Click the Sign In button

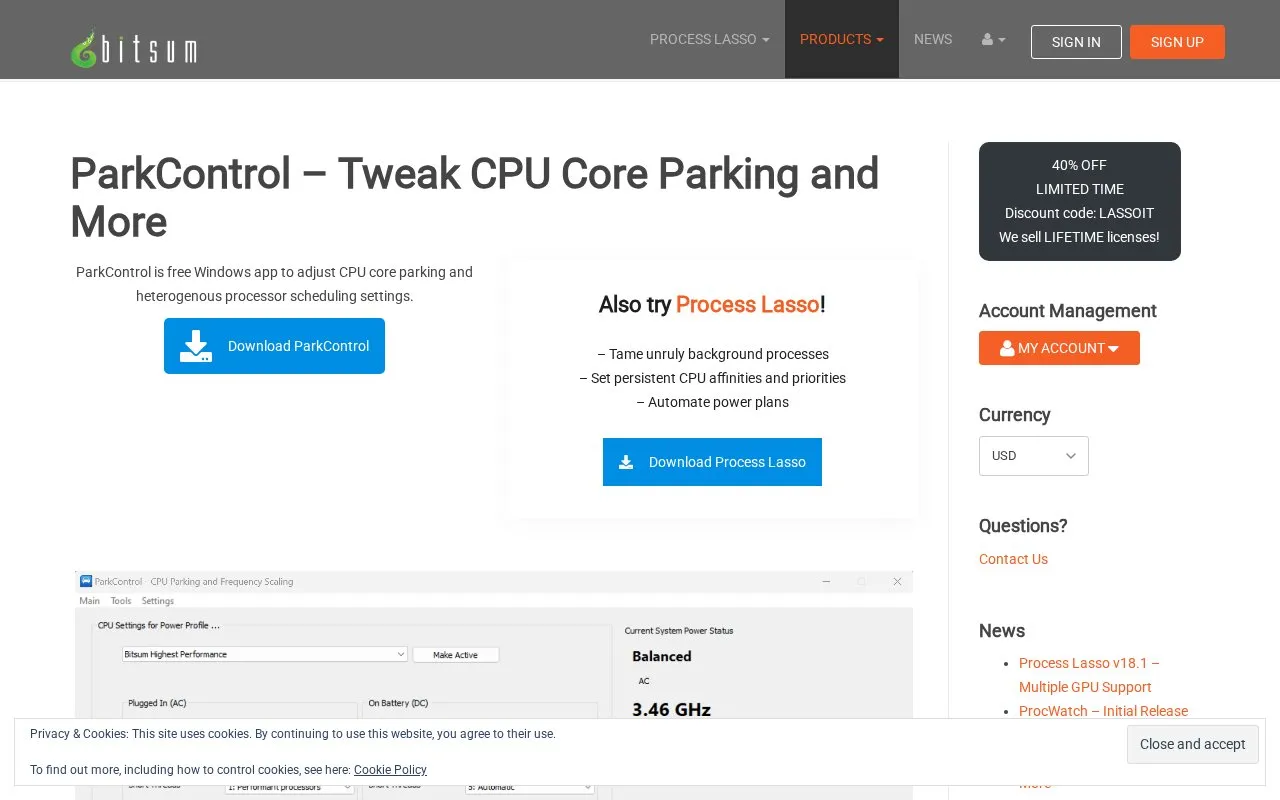click(x=1076, y=42)
